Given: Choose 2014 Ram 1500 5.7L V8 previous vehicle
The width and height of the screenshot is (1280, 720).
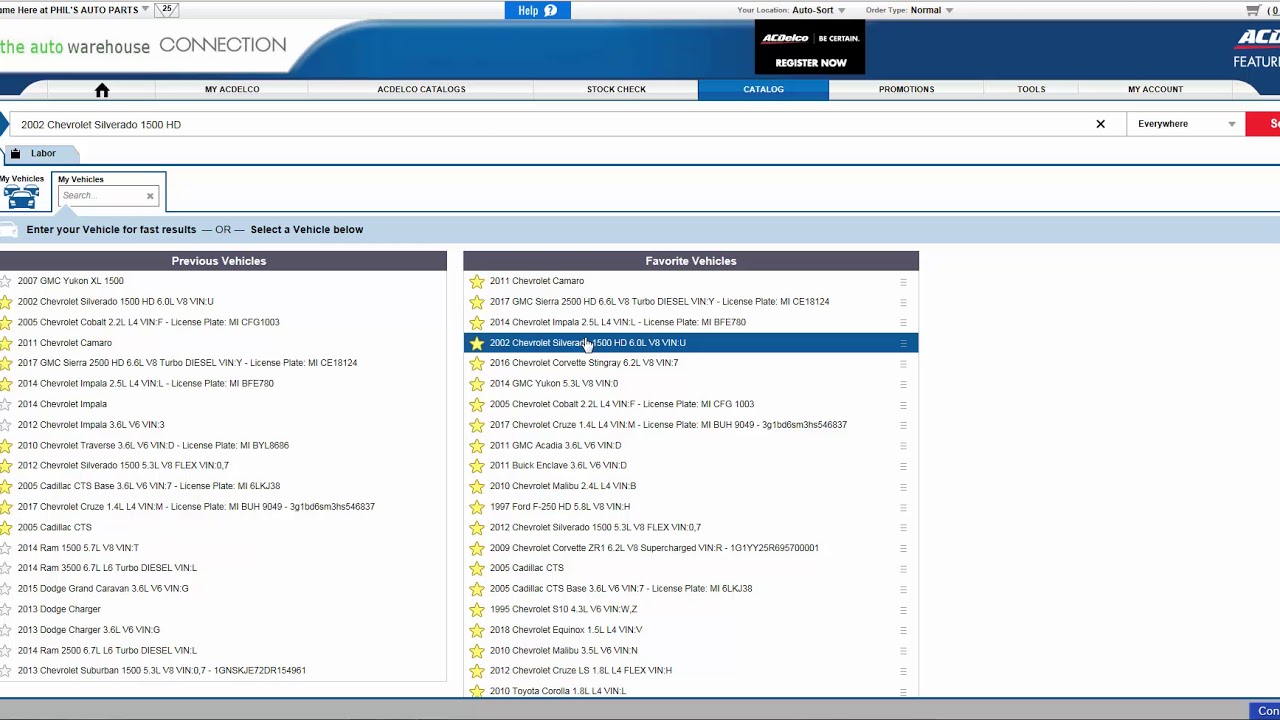Looking at the screenshot, I should pyautogui.click(x=78, y=548).
